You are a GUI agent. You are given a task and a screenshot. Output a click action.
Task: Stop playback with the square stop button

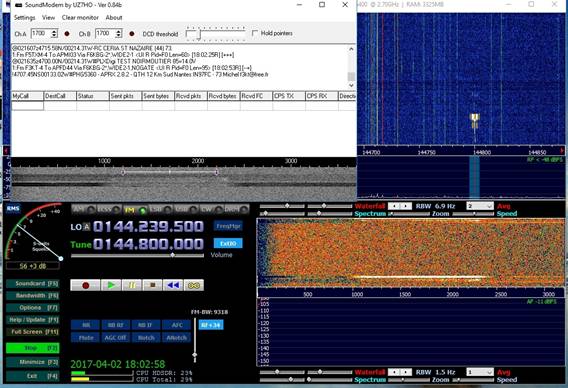(153, 285)
